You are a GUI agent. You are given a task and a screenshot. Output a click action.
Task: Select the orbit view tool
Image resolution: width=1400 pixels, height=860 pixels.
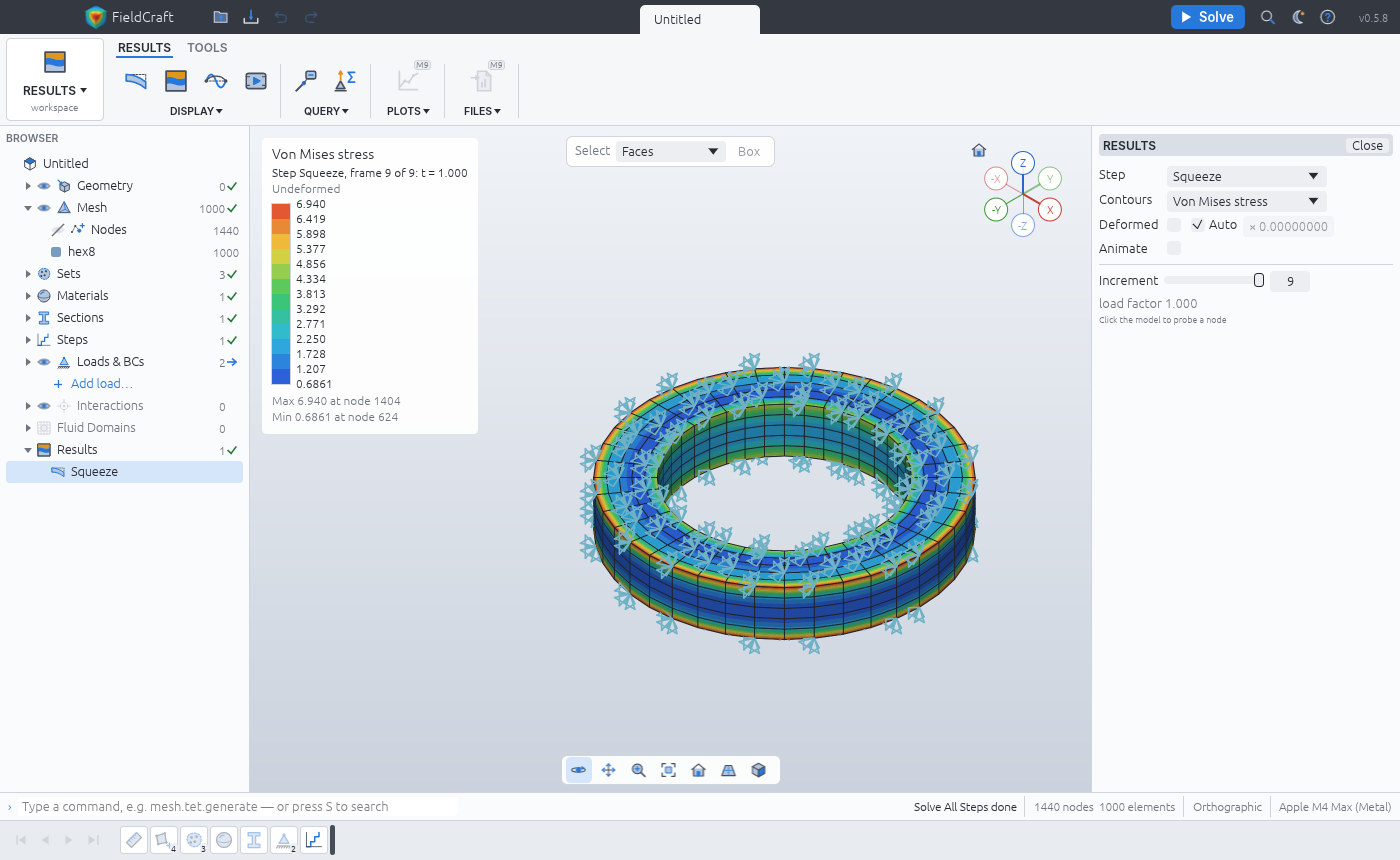click(579, 770)
